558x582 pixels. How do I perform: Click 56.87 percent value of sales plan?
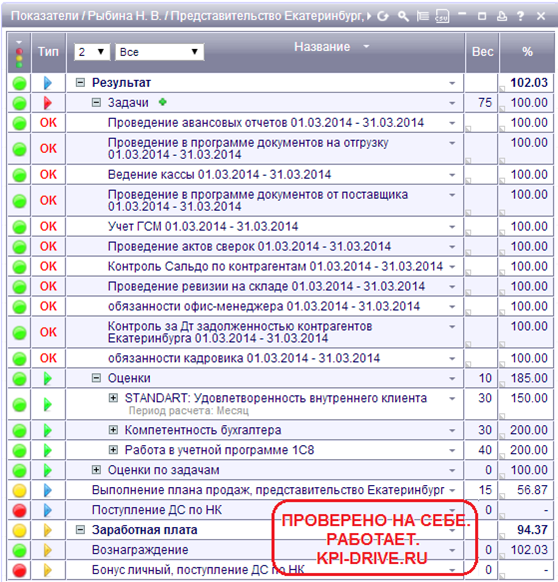tap(532, 490)
